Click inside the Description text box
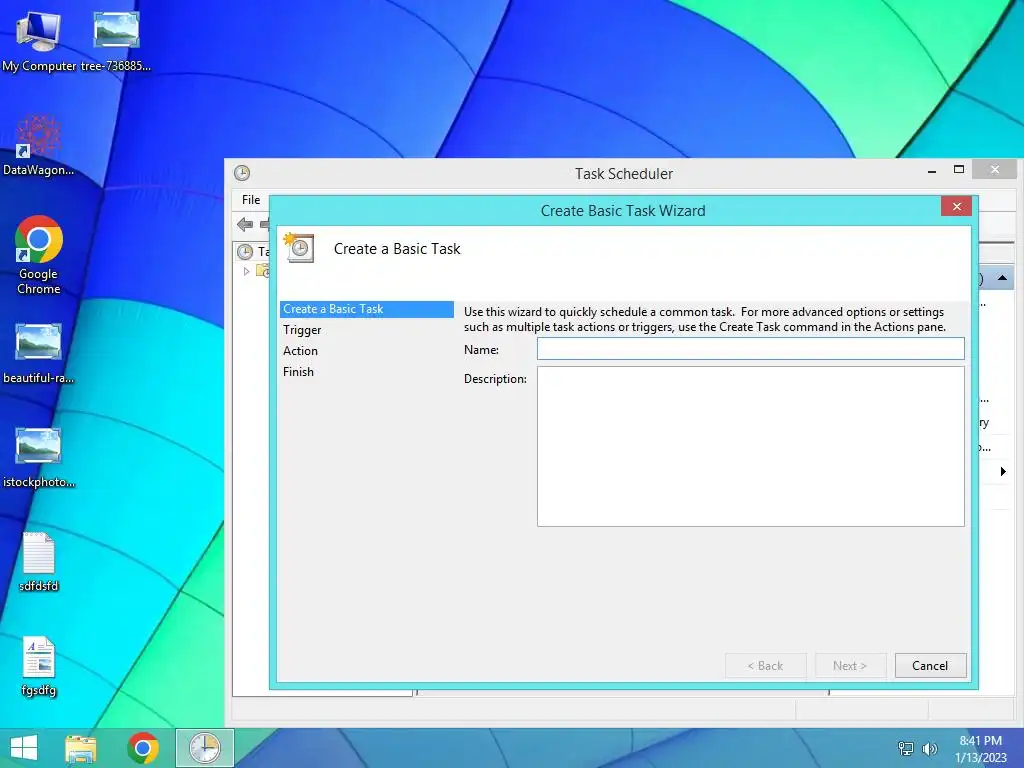The width and height of the screenshot is (1024, 768). (x=750, y=446)
